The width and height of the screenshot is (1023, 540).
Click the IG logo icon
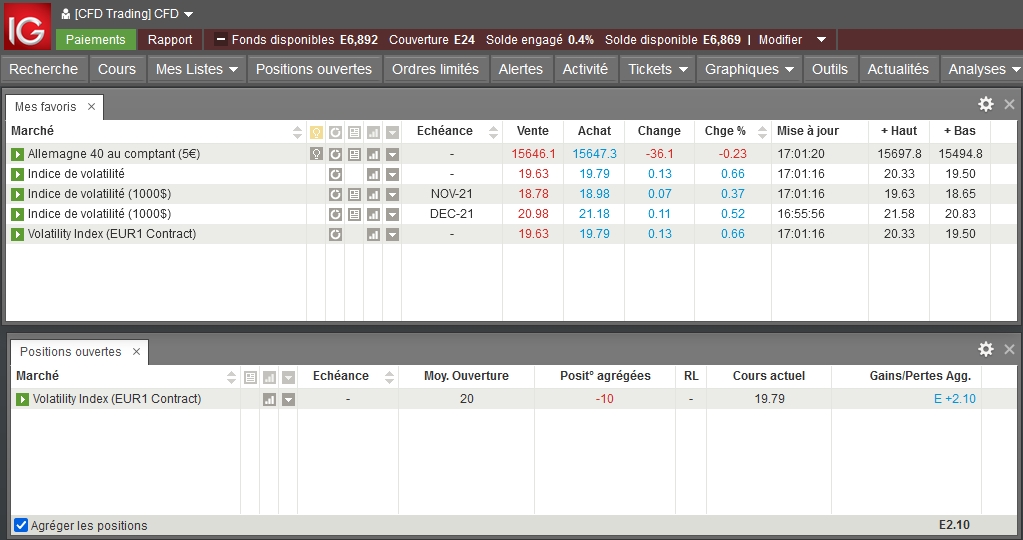[27, 27]
